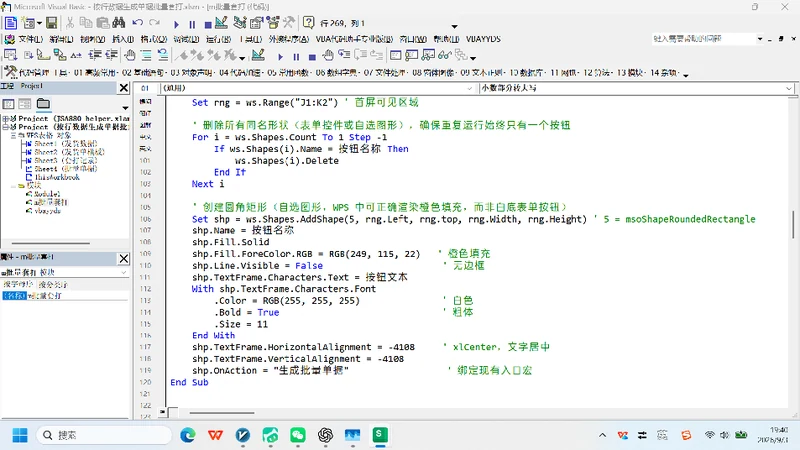
Task: Toggle bookmark flag icon
Action: click(x=181, y=55)
